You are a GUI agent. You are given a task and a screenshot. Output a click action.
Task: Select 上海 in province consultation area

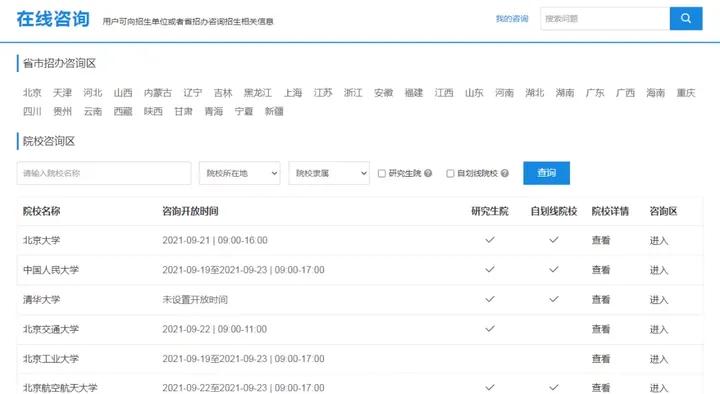293,93
